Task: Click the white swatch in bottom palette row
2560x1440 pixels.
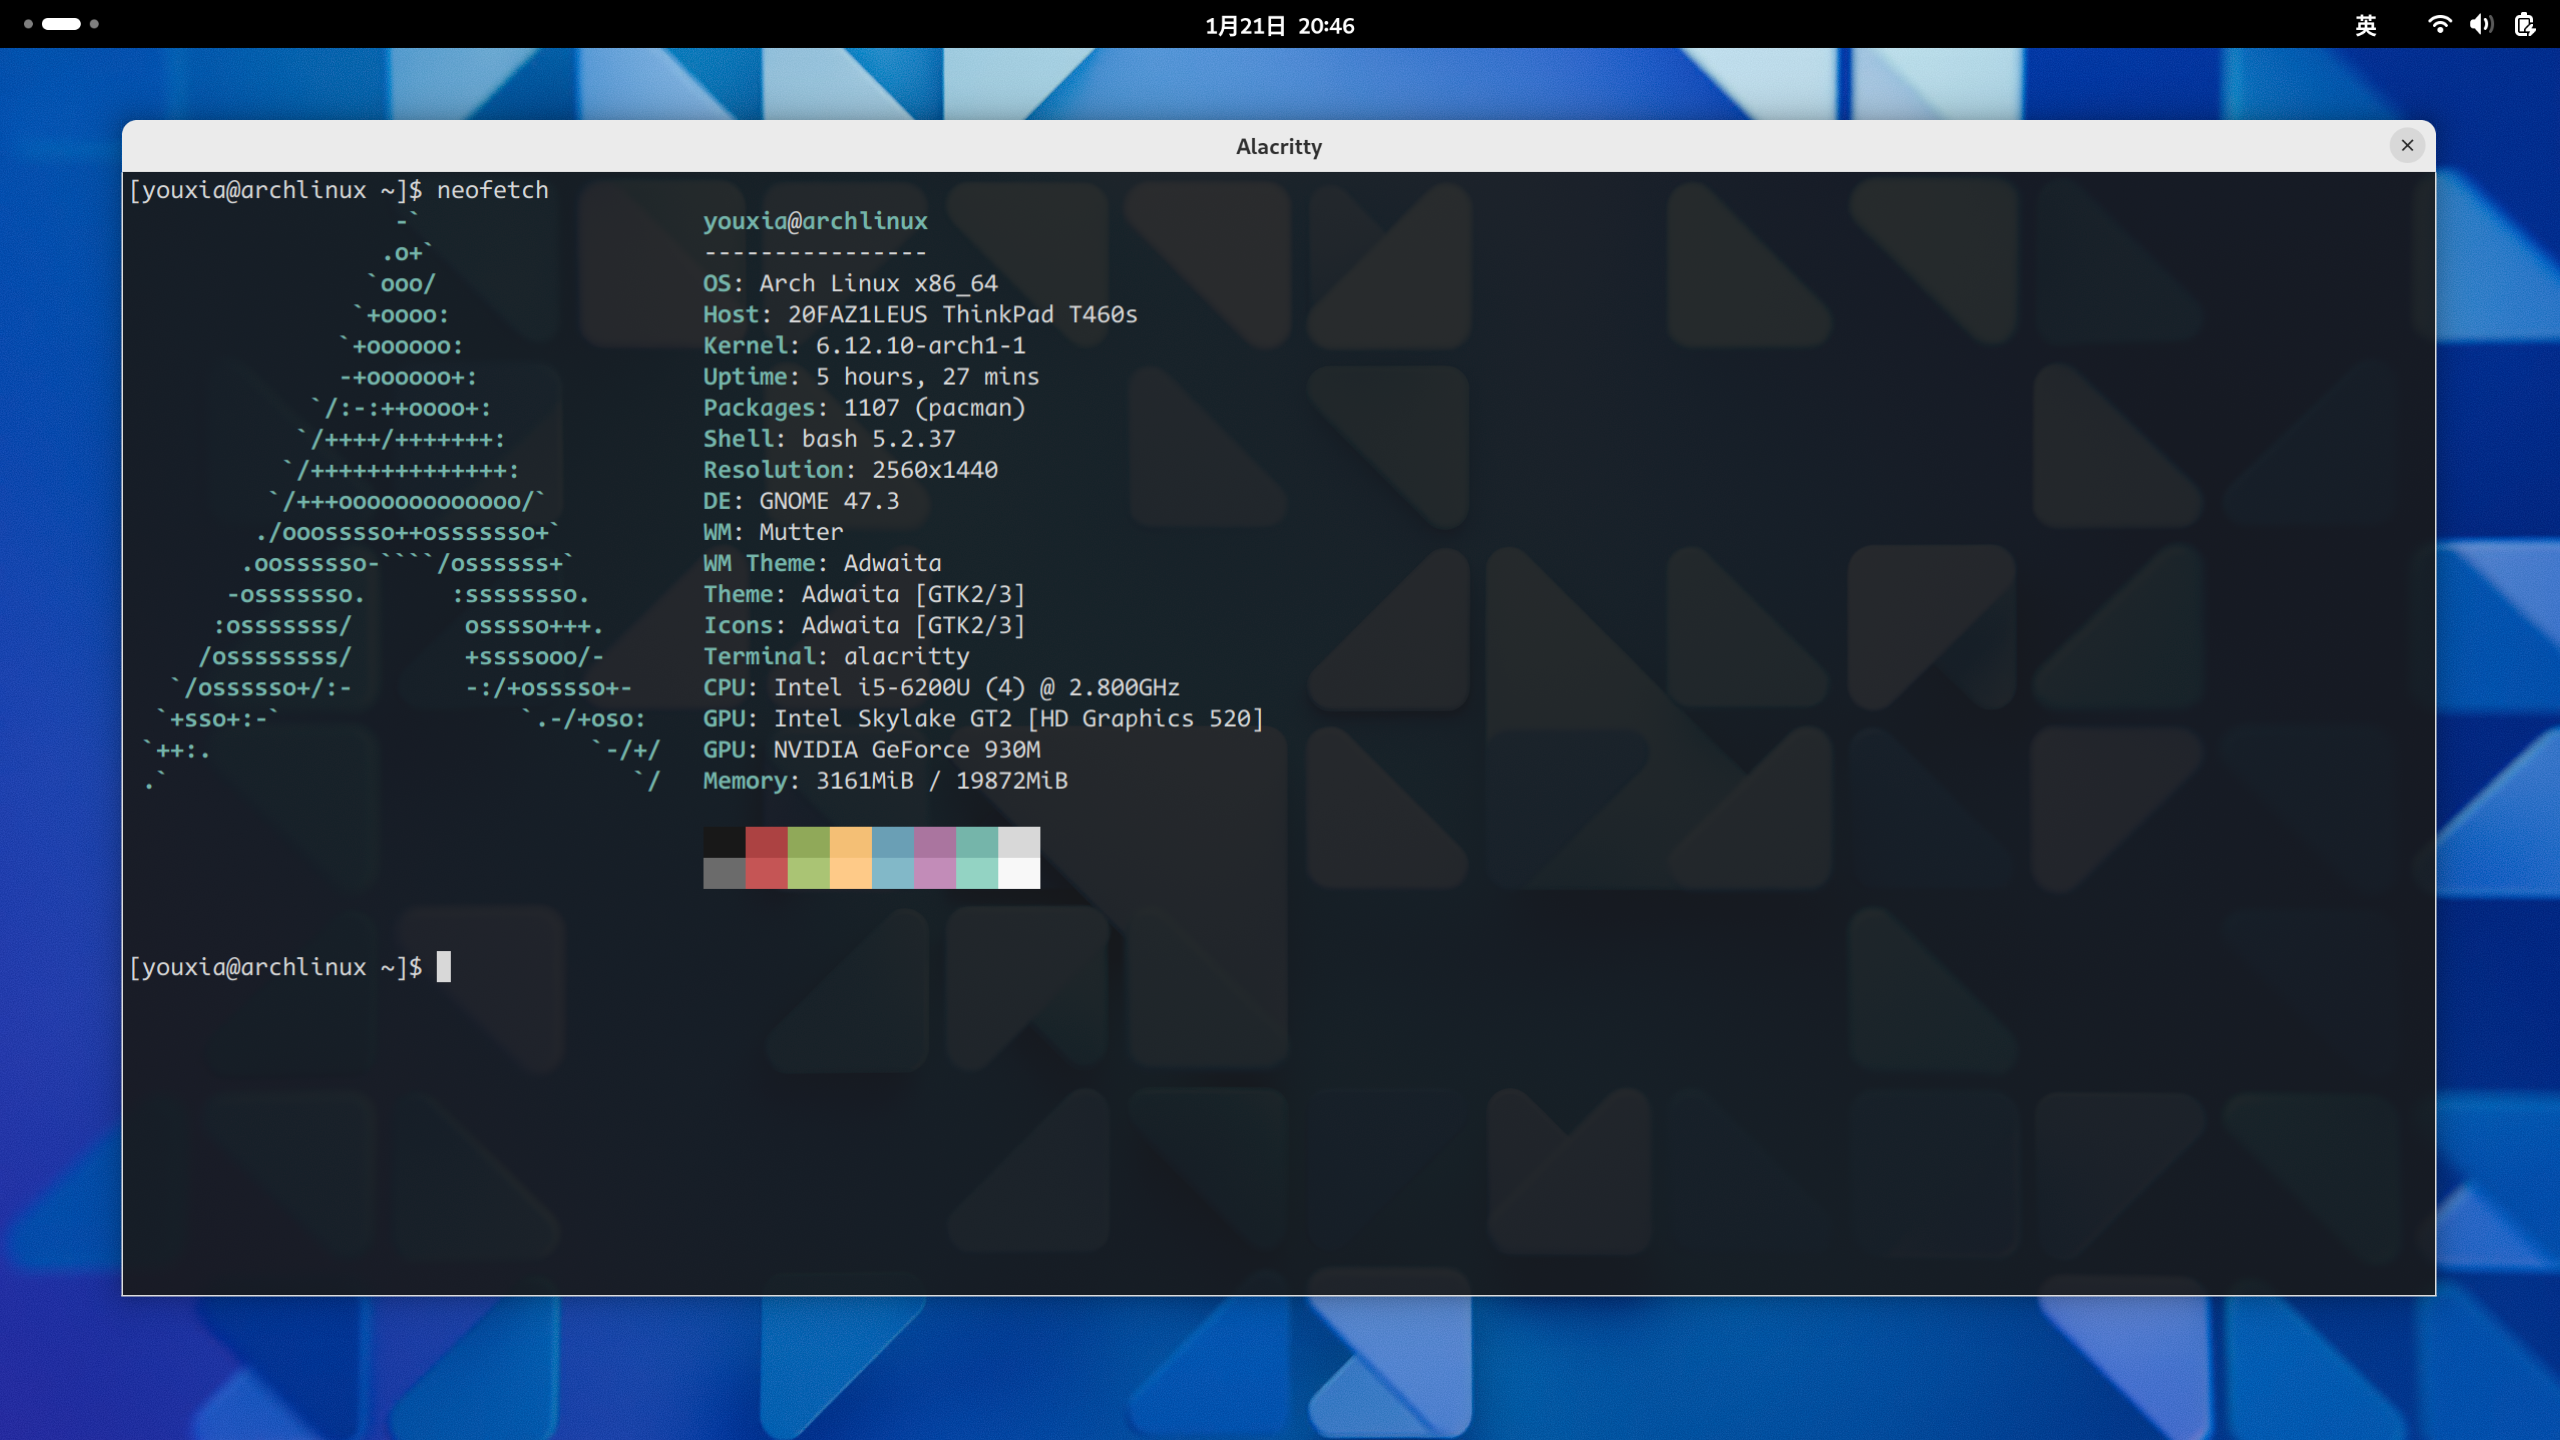Action: pos(1019,873)
